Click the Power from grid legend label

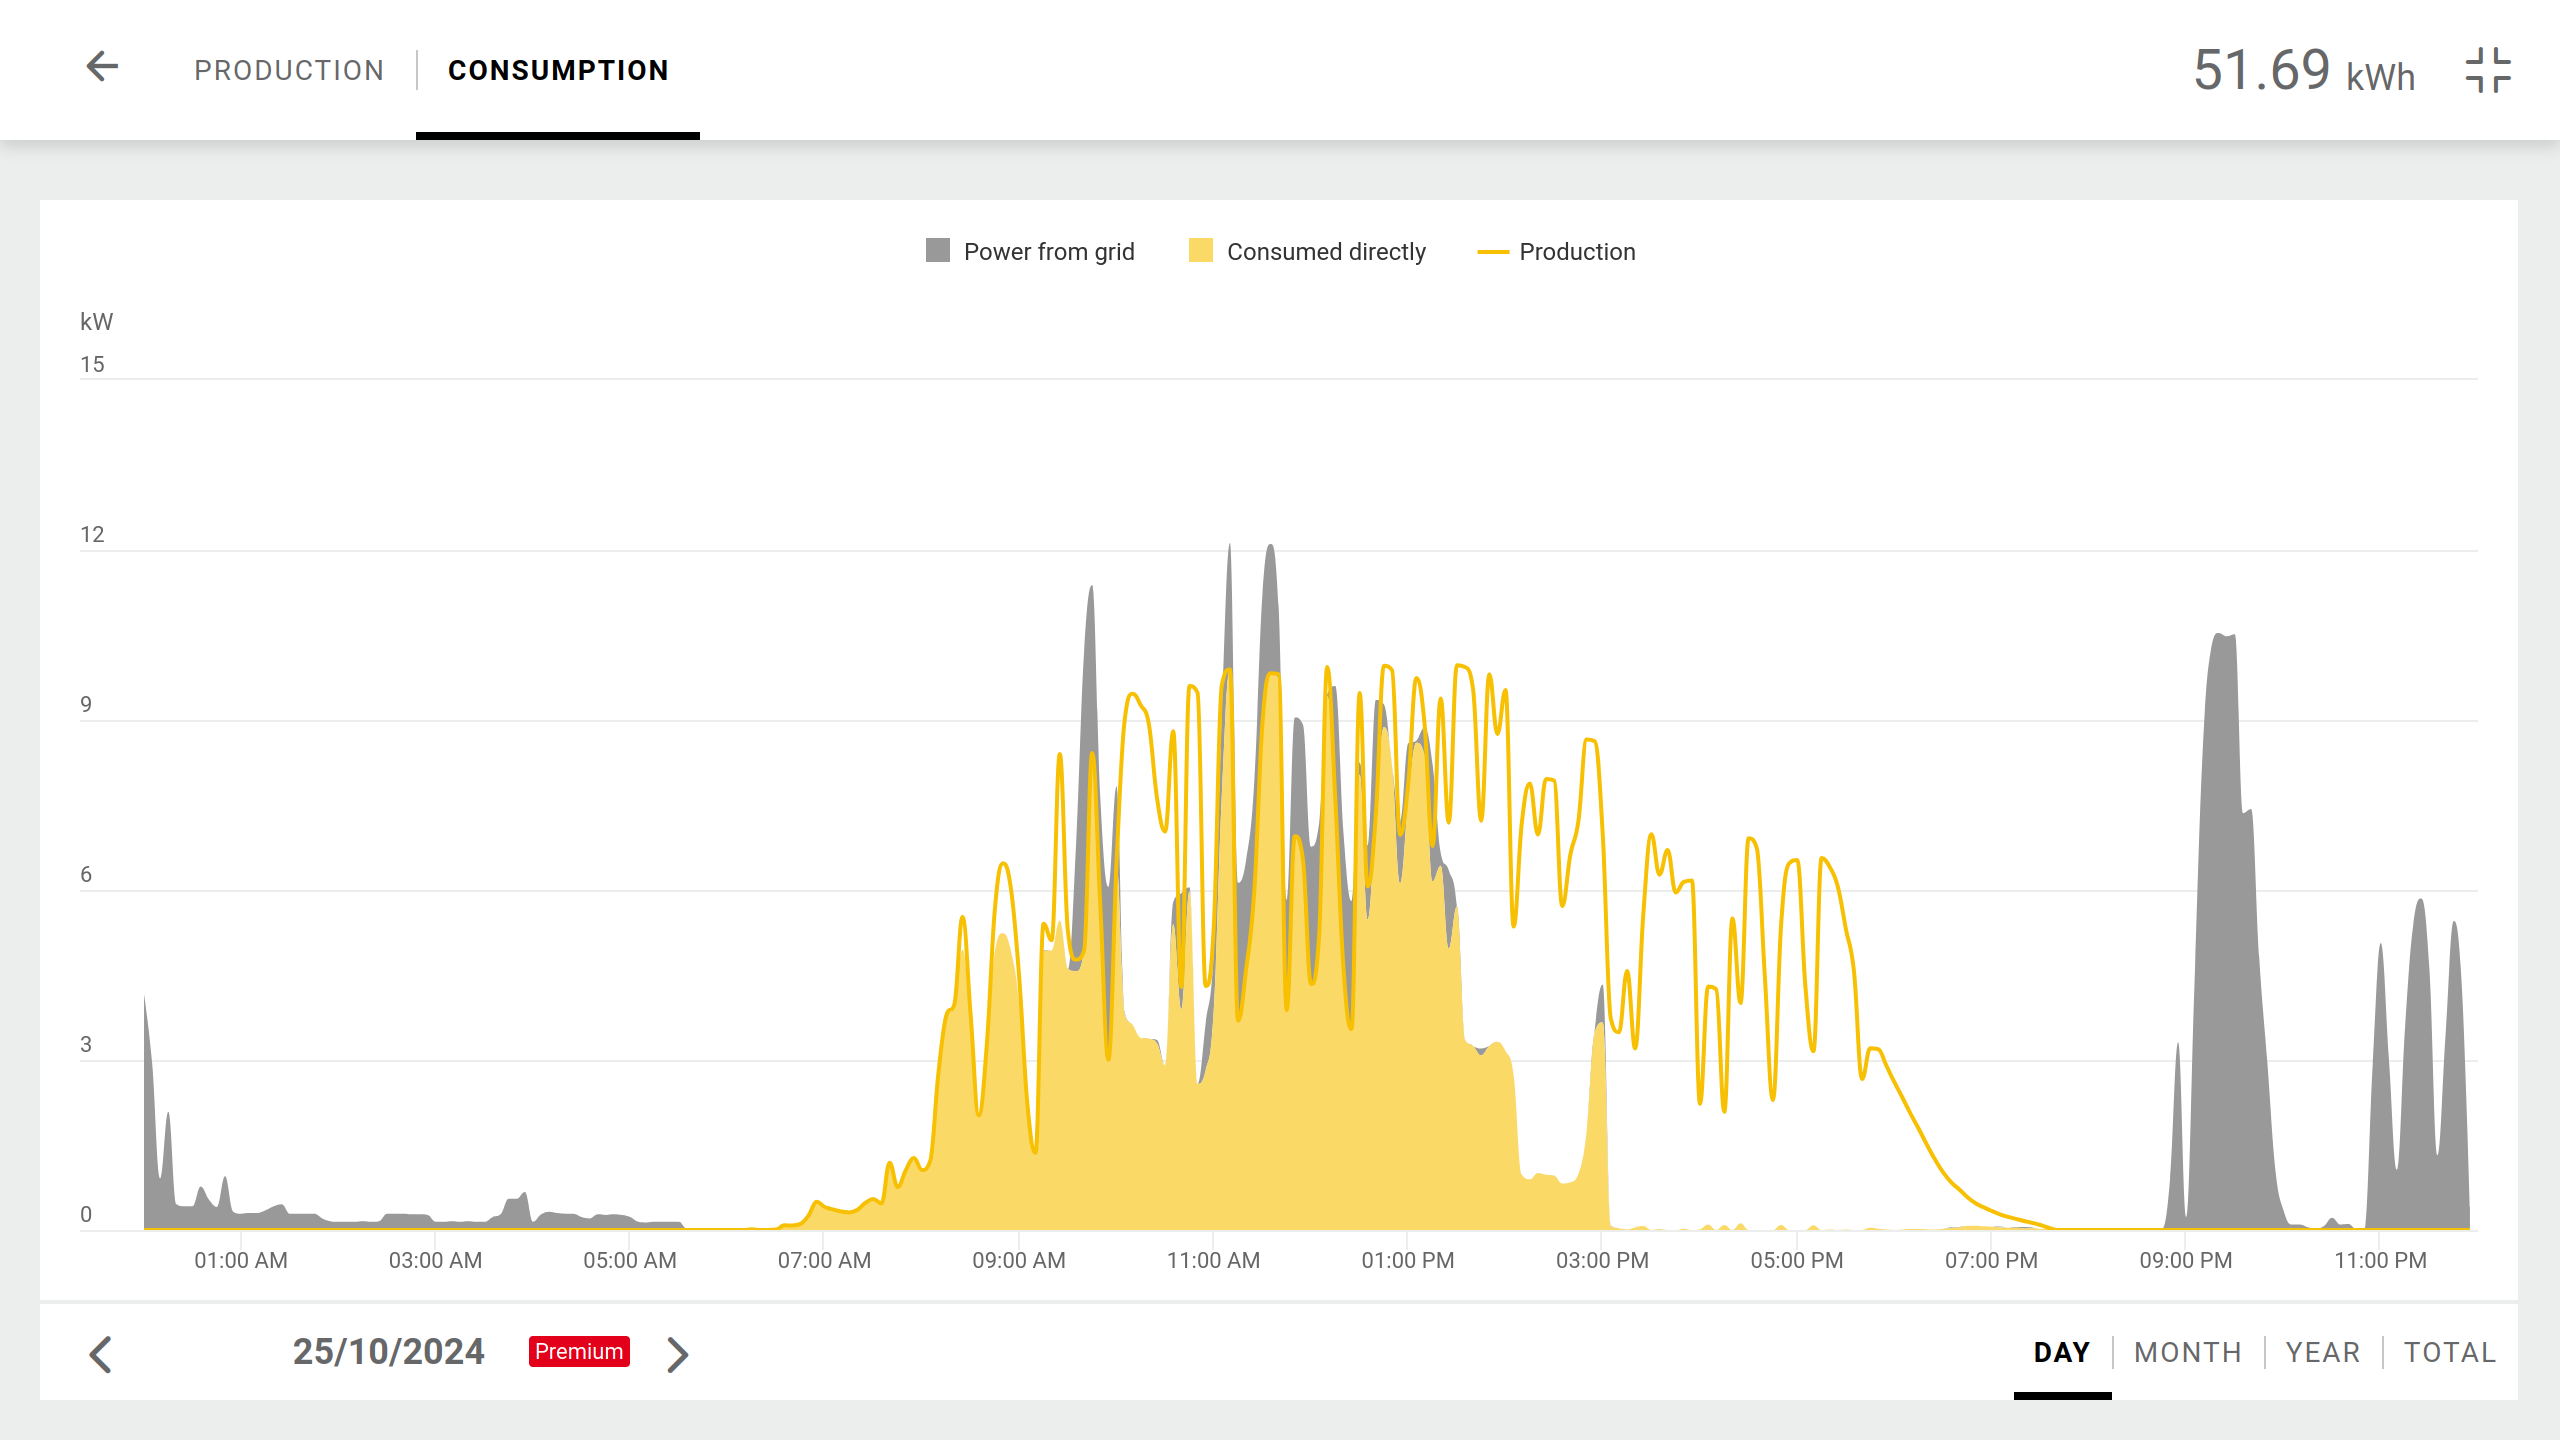click(x=1049, y=252)
